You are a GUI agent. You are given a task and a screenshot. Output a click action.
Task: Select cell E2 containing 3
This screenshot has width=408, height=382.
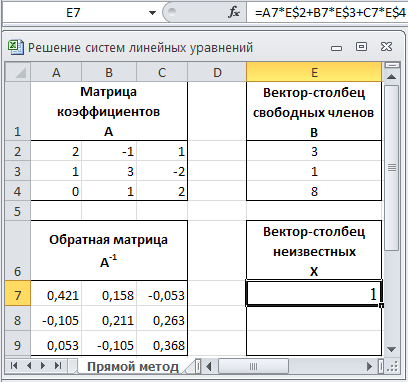coord(314,151)
